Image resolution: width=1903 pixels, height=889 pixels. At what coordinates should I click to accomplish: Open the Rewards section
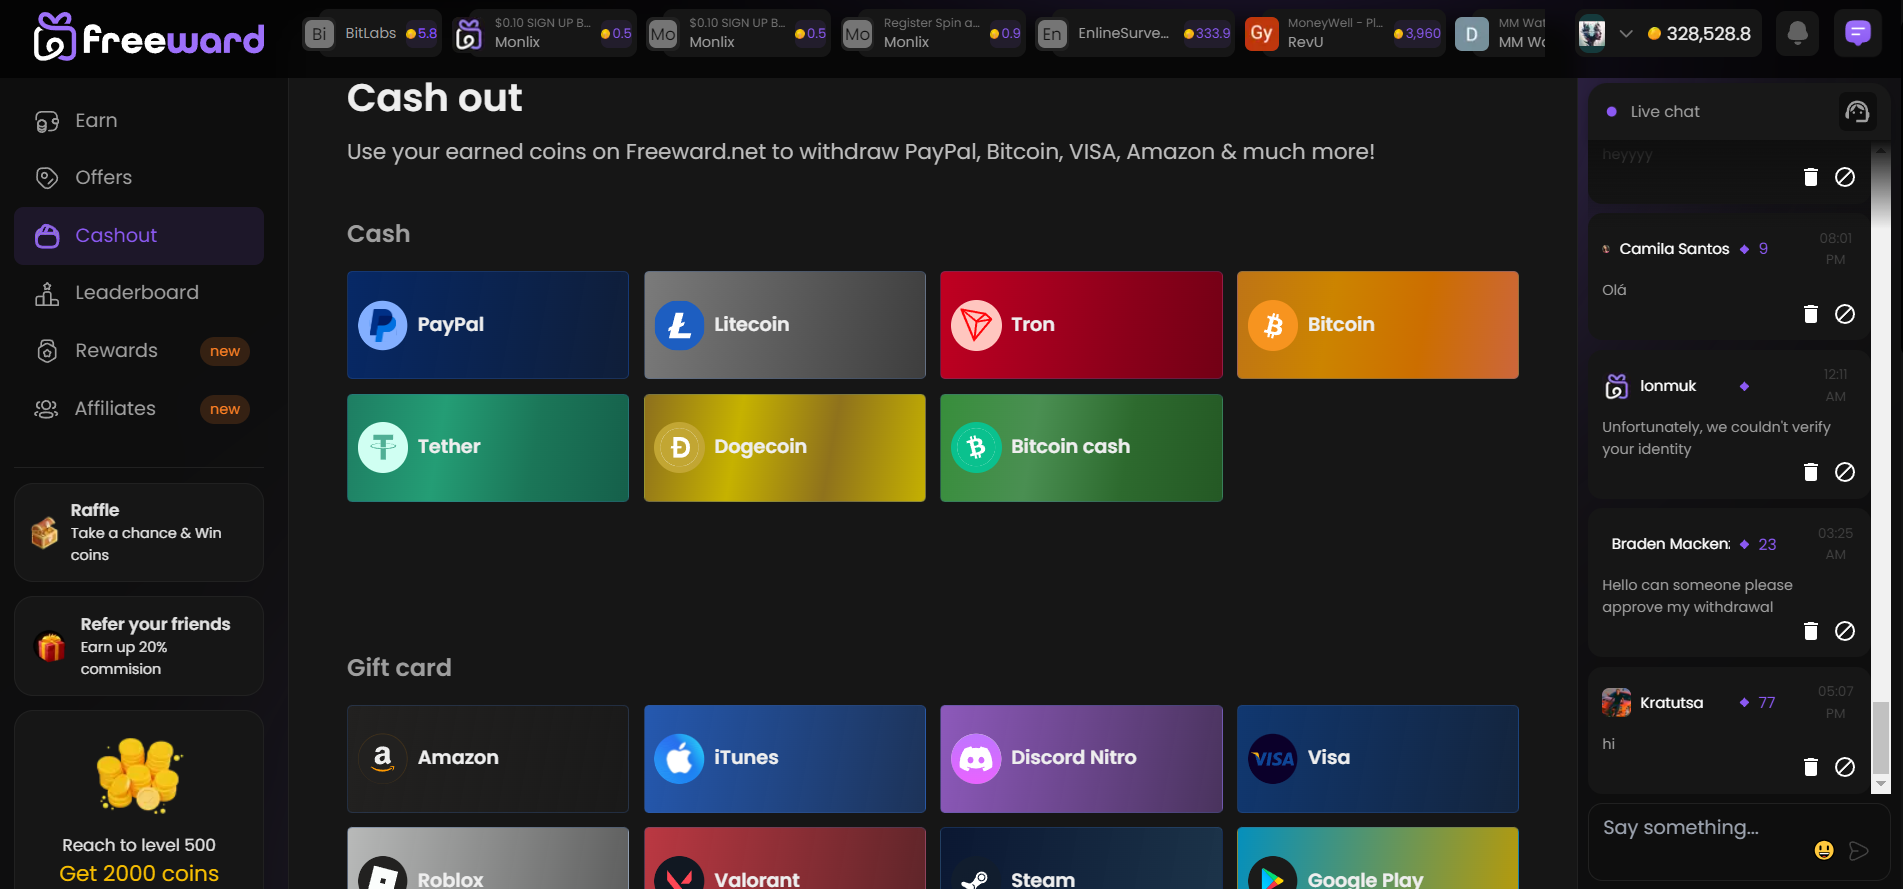point(139,351)
